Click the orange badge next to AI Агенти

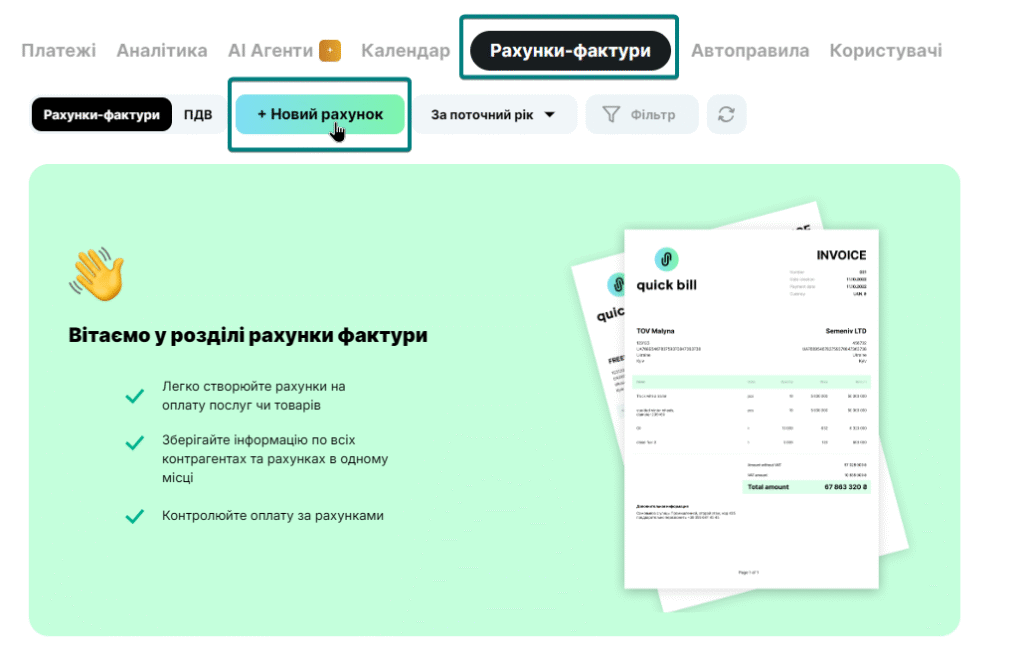330,50
